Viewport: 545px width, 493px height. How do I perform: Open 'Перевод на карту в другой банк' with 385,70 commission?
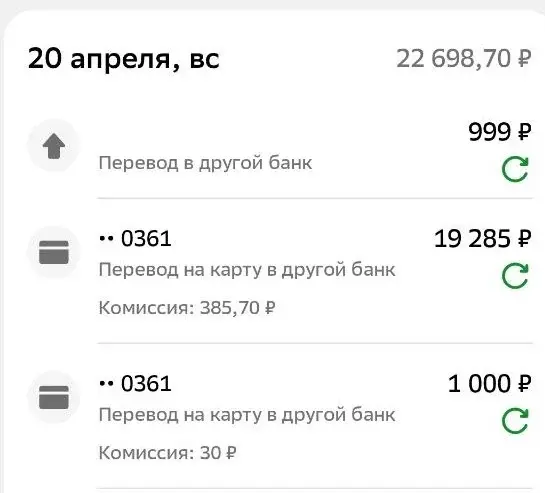[x=247, y=270]
